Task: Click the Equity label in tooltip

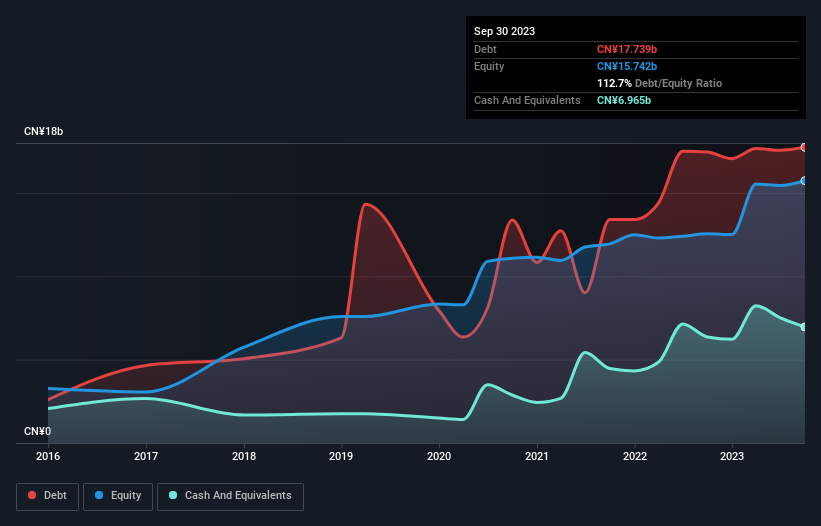Action: point(489,66)
